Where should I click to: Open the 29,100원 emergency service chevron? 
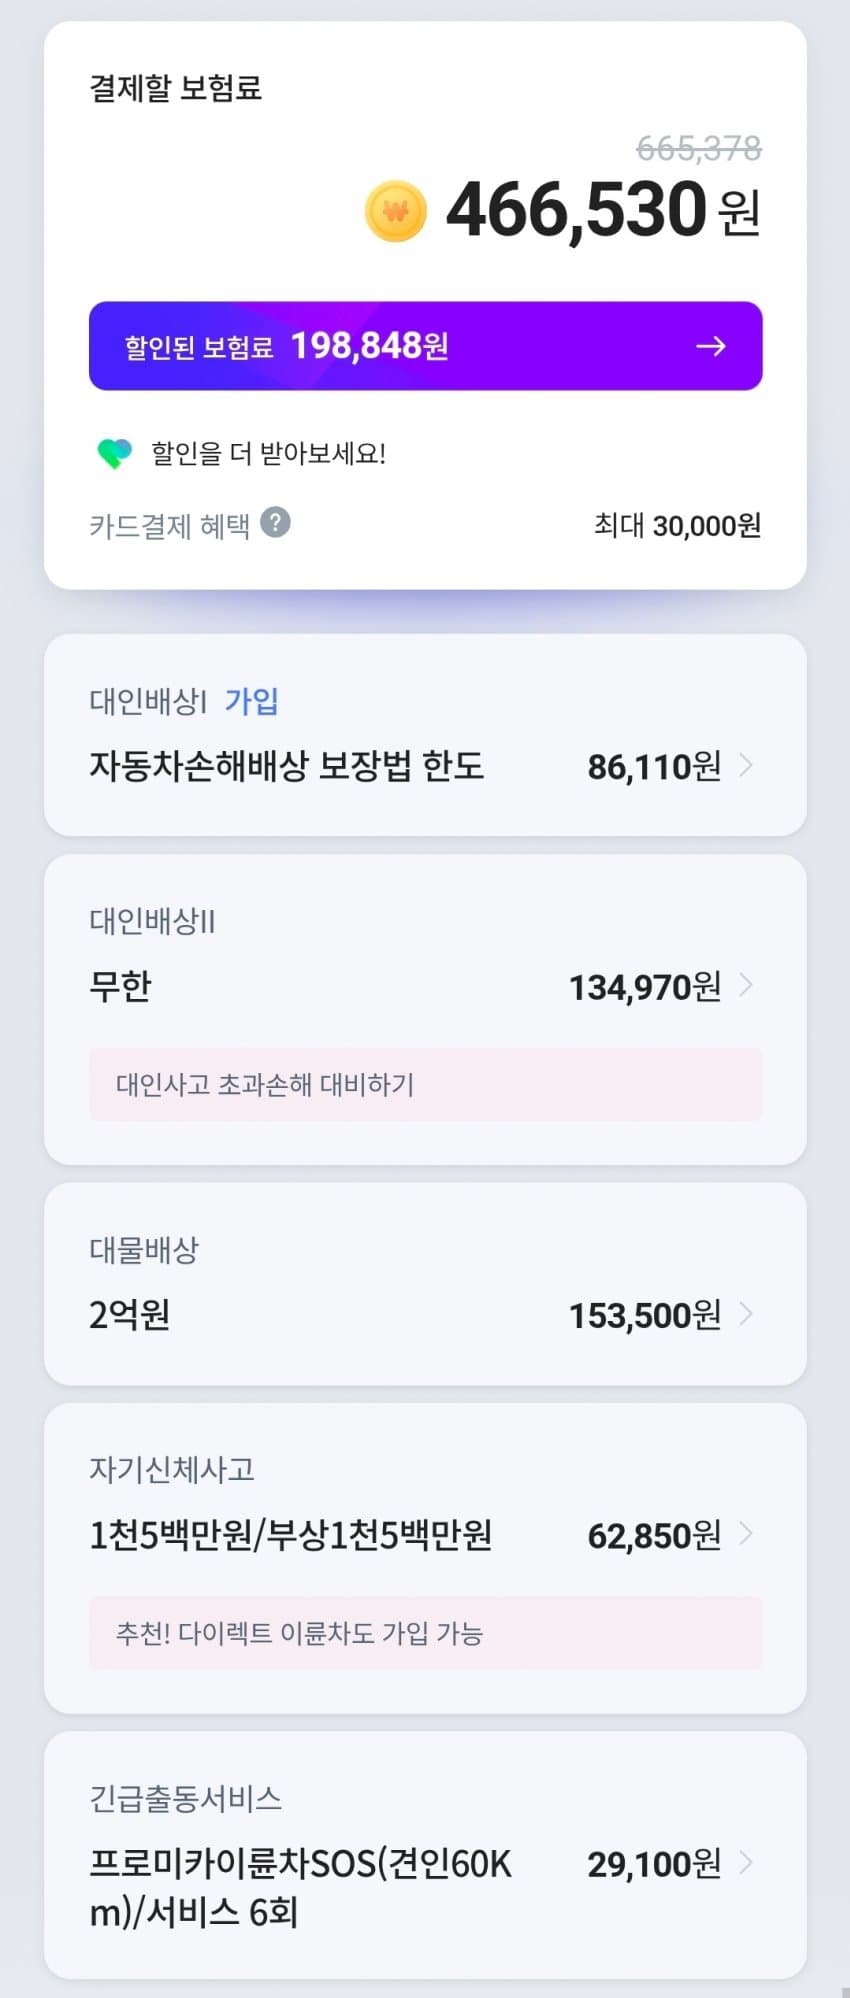click(746, 1863)
